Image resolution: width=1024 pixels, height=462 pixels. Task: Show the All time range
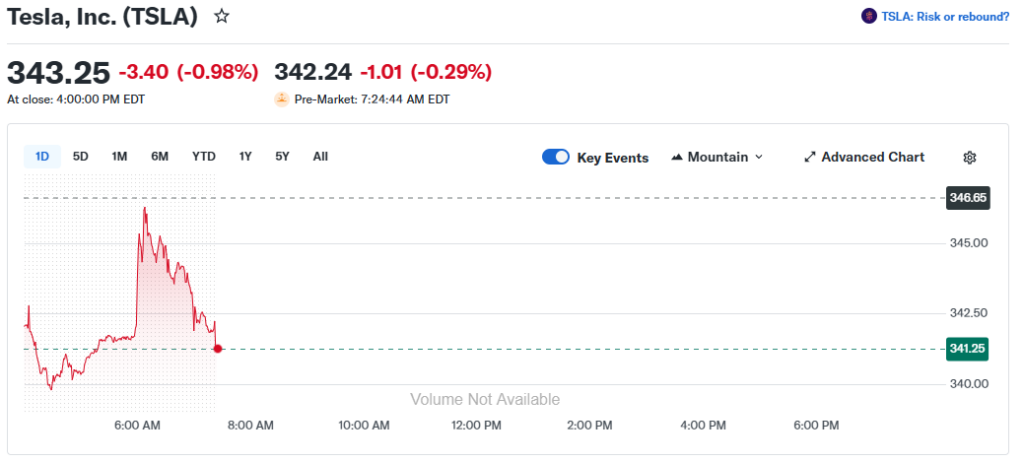pos(320,156)
